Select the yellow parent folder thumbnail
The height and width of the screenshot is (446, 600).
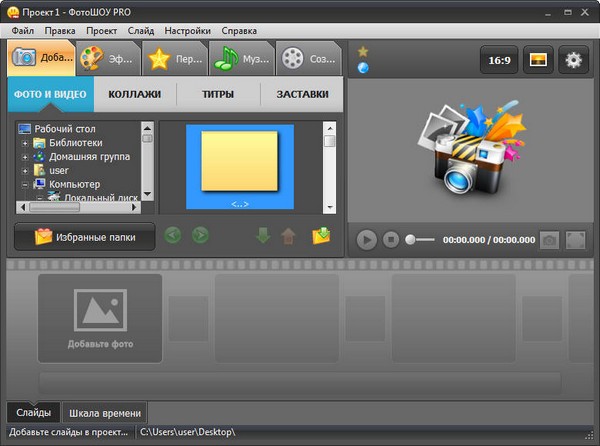(240, 162)
